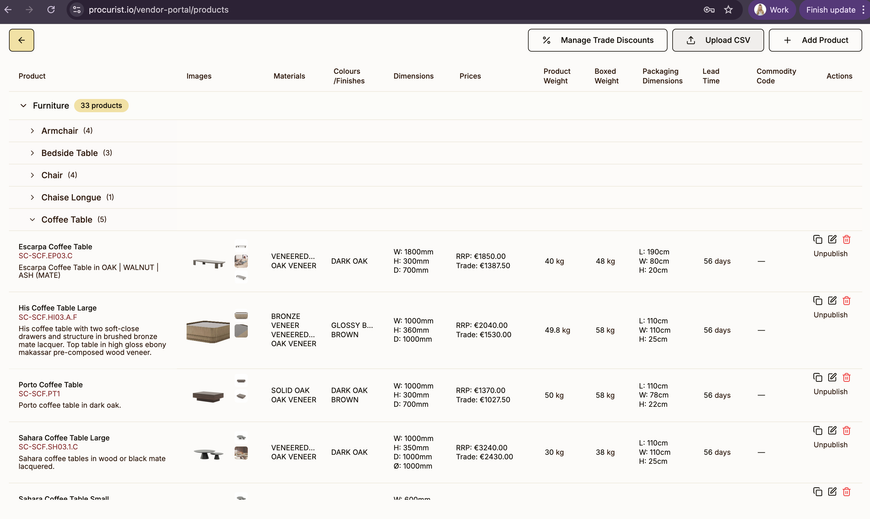Click the Upload CSV button

(x=718, y=40)
